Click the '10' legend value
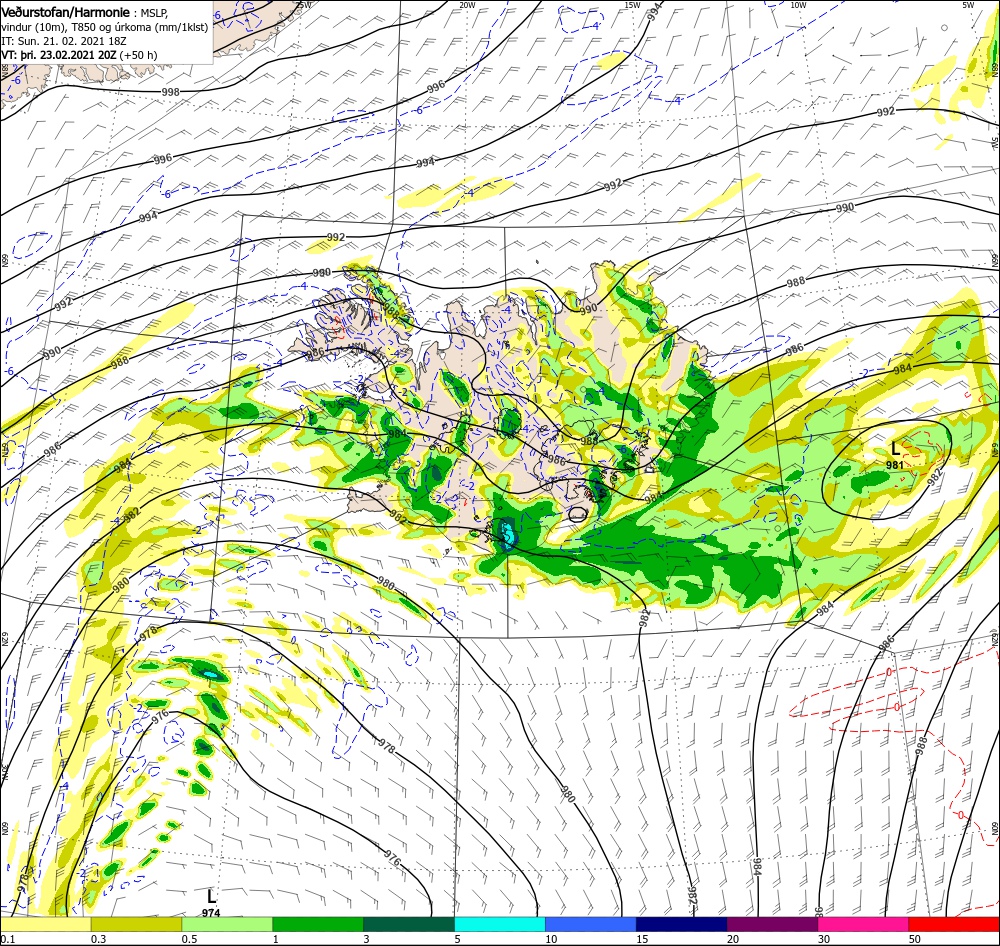 (x=551, y=939)
